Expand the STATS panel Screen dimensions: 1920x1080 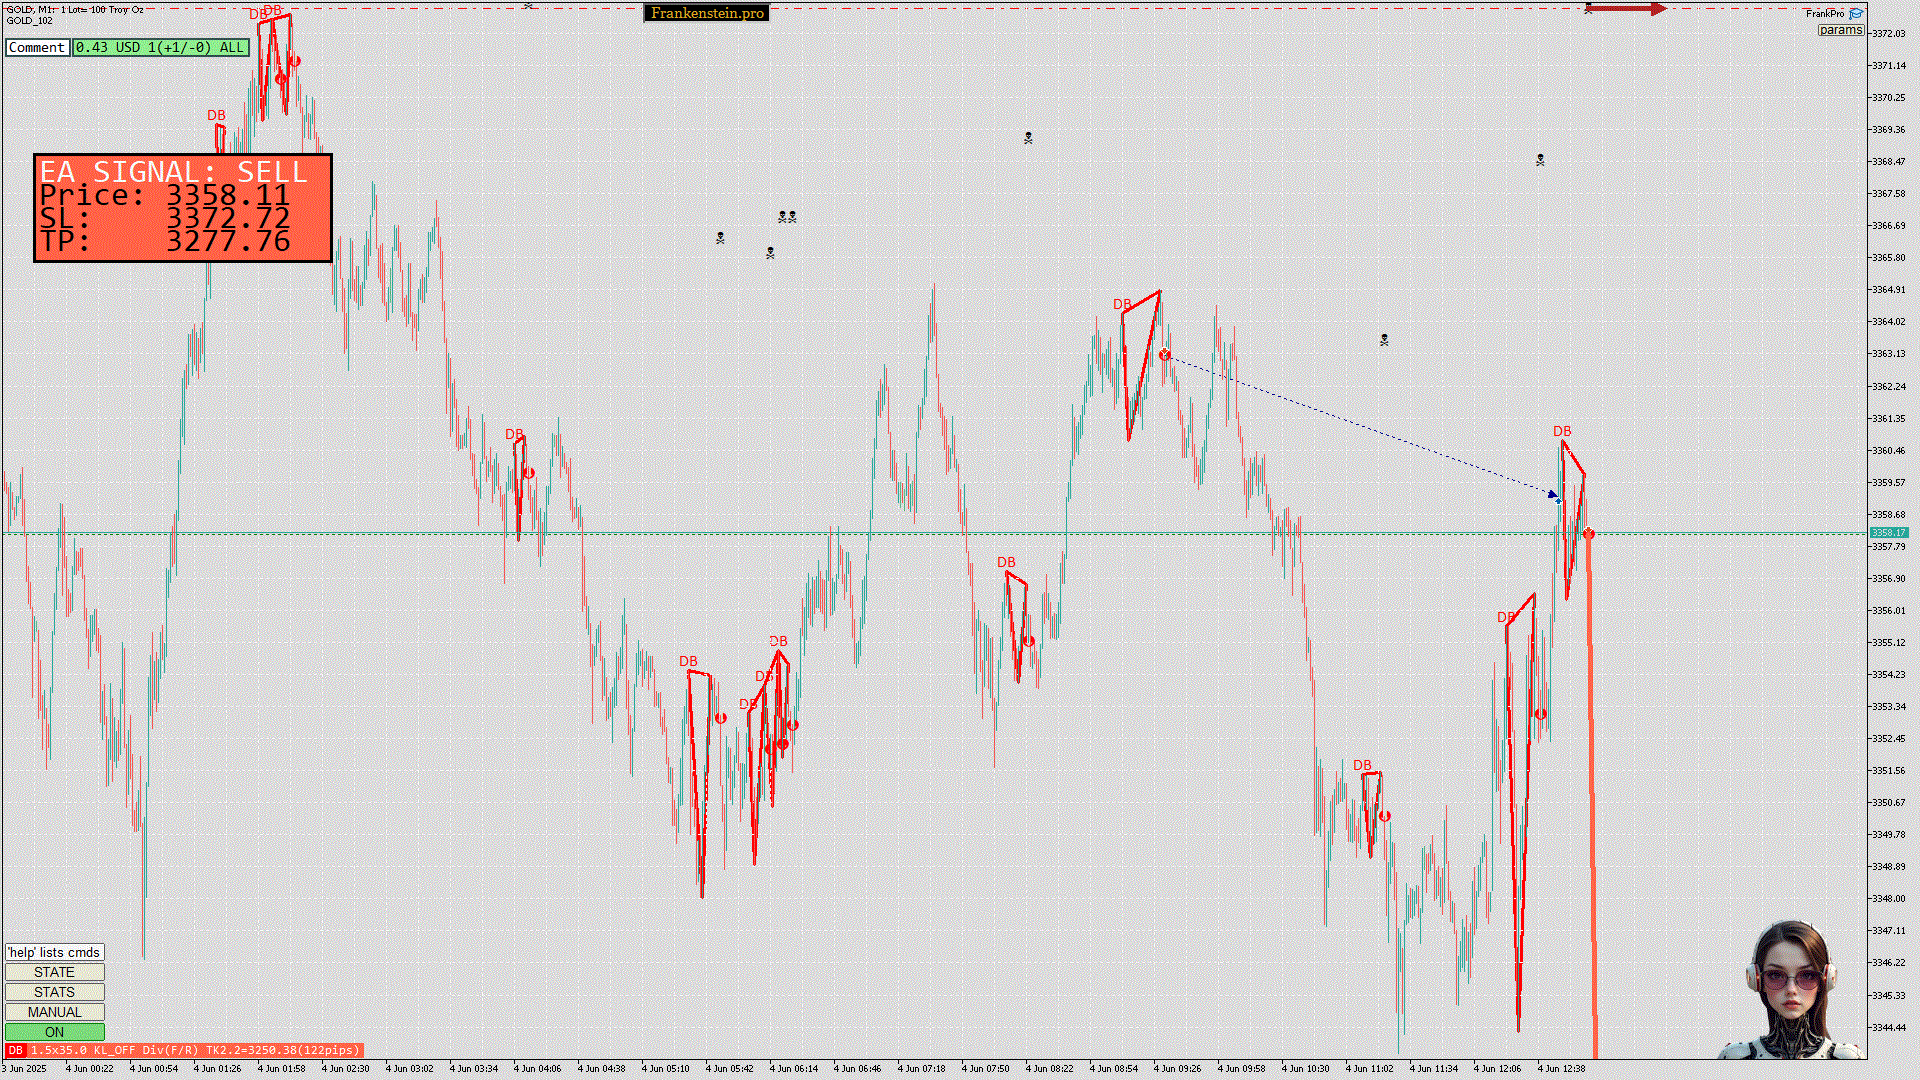54,992
